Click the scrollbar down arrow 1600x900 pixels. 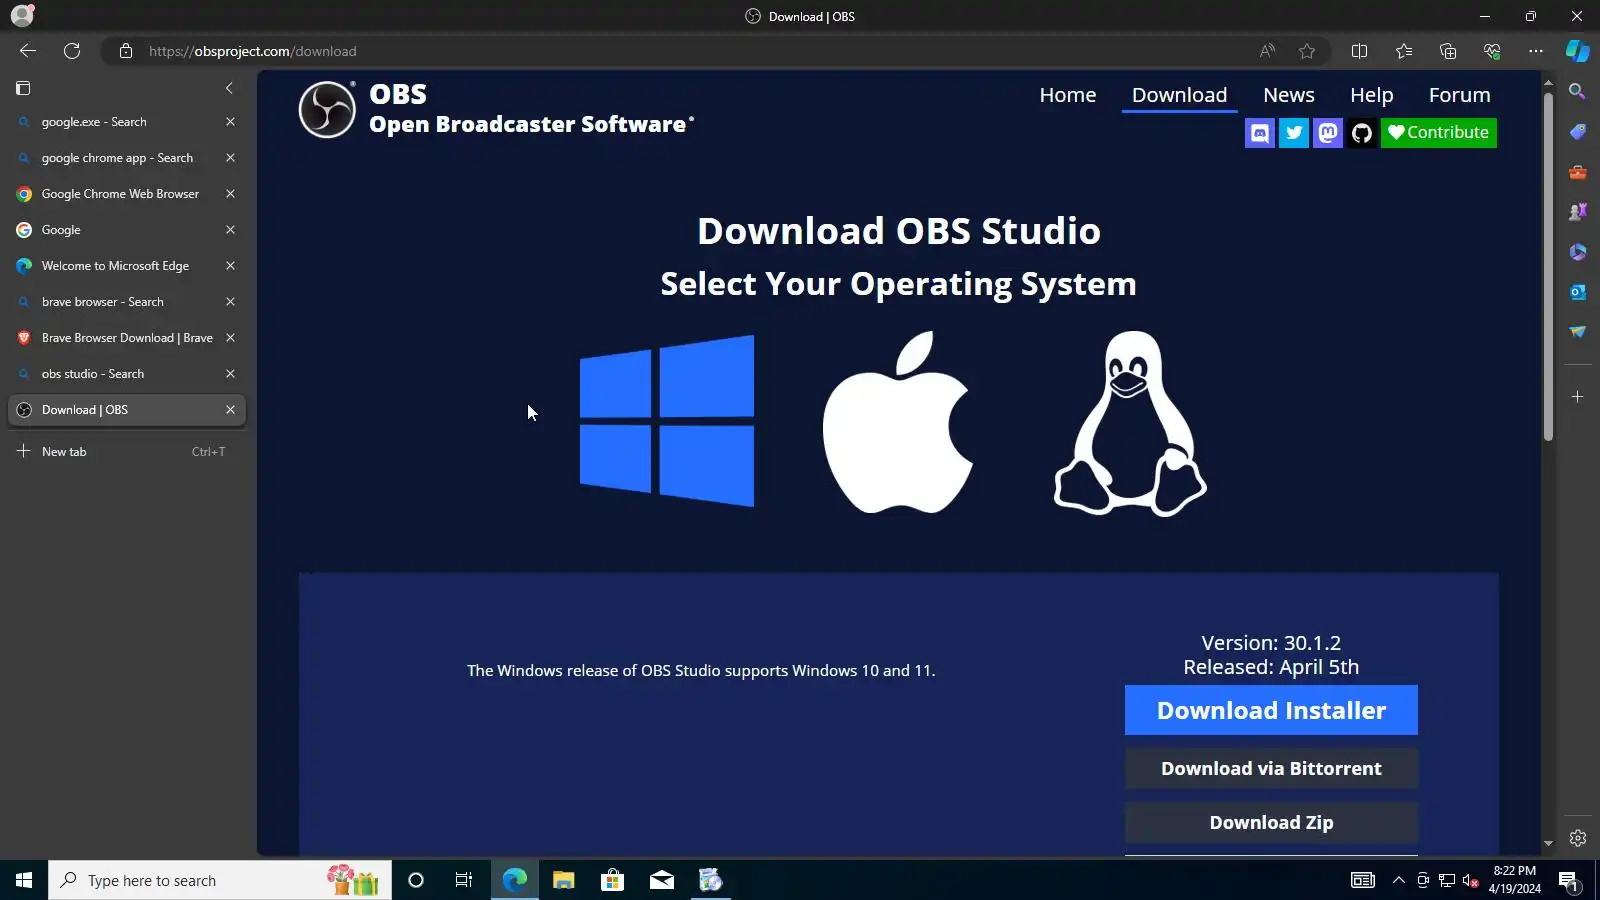point(1548,844)
